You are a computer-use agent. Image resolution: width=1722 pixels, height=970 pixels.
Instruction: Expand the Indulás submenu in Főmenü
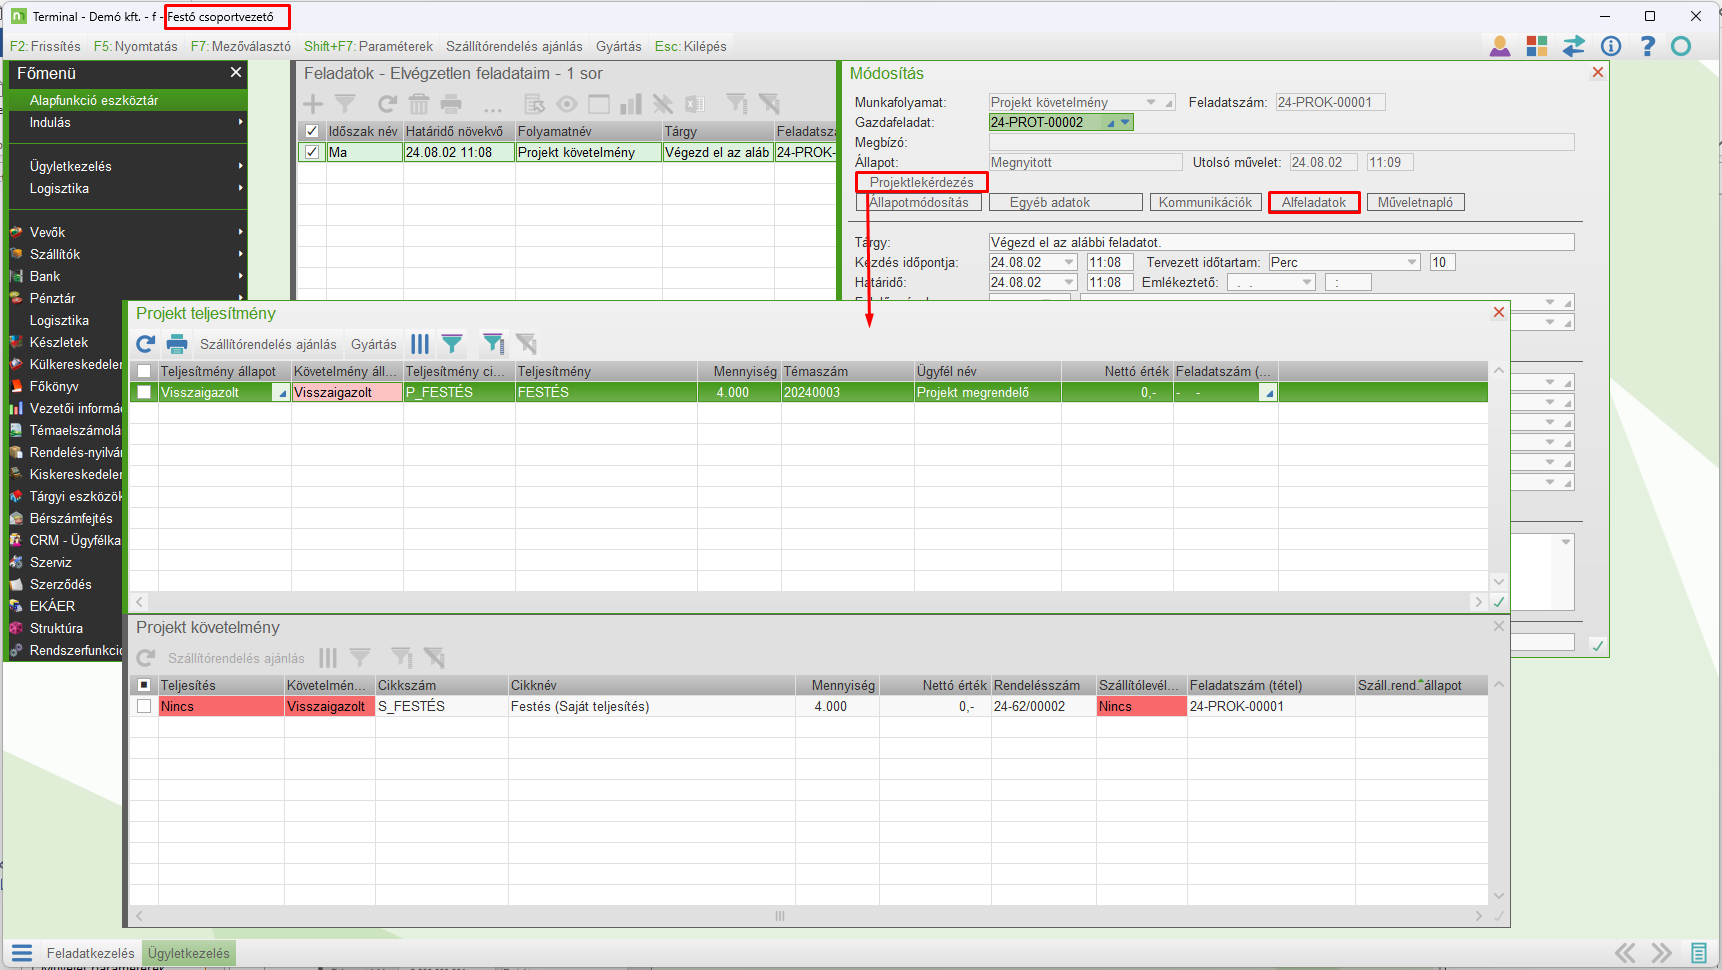pos(127,122)
